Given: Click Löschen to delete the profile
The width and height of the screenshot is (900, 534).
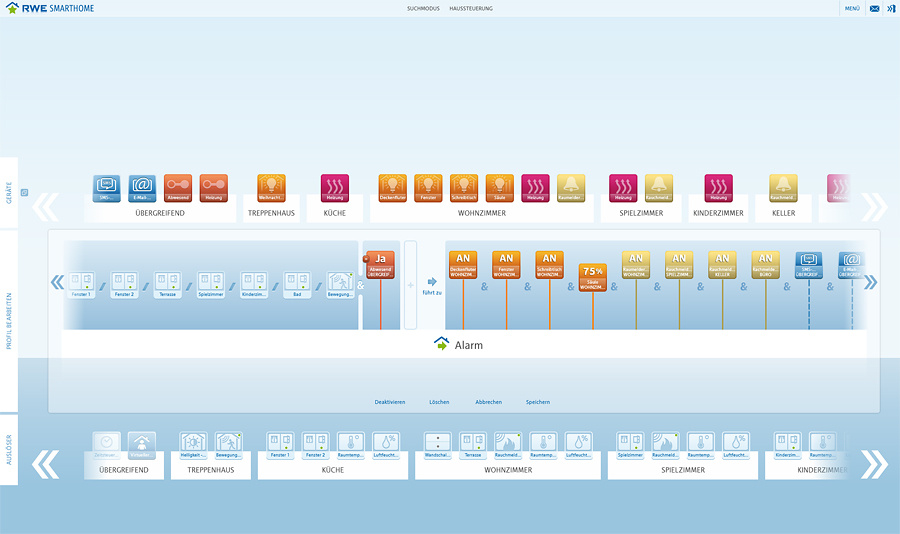Looking at the screenshot, I should tap(439, 402).
